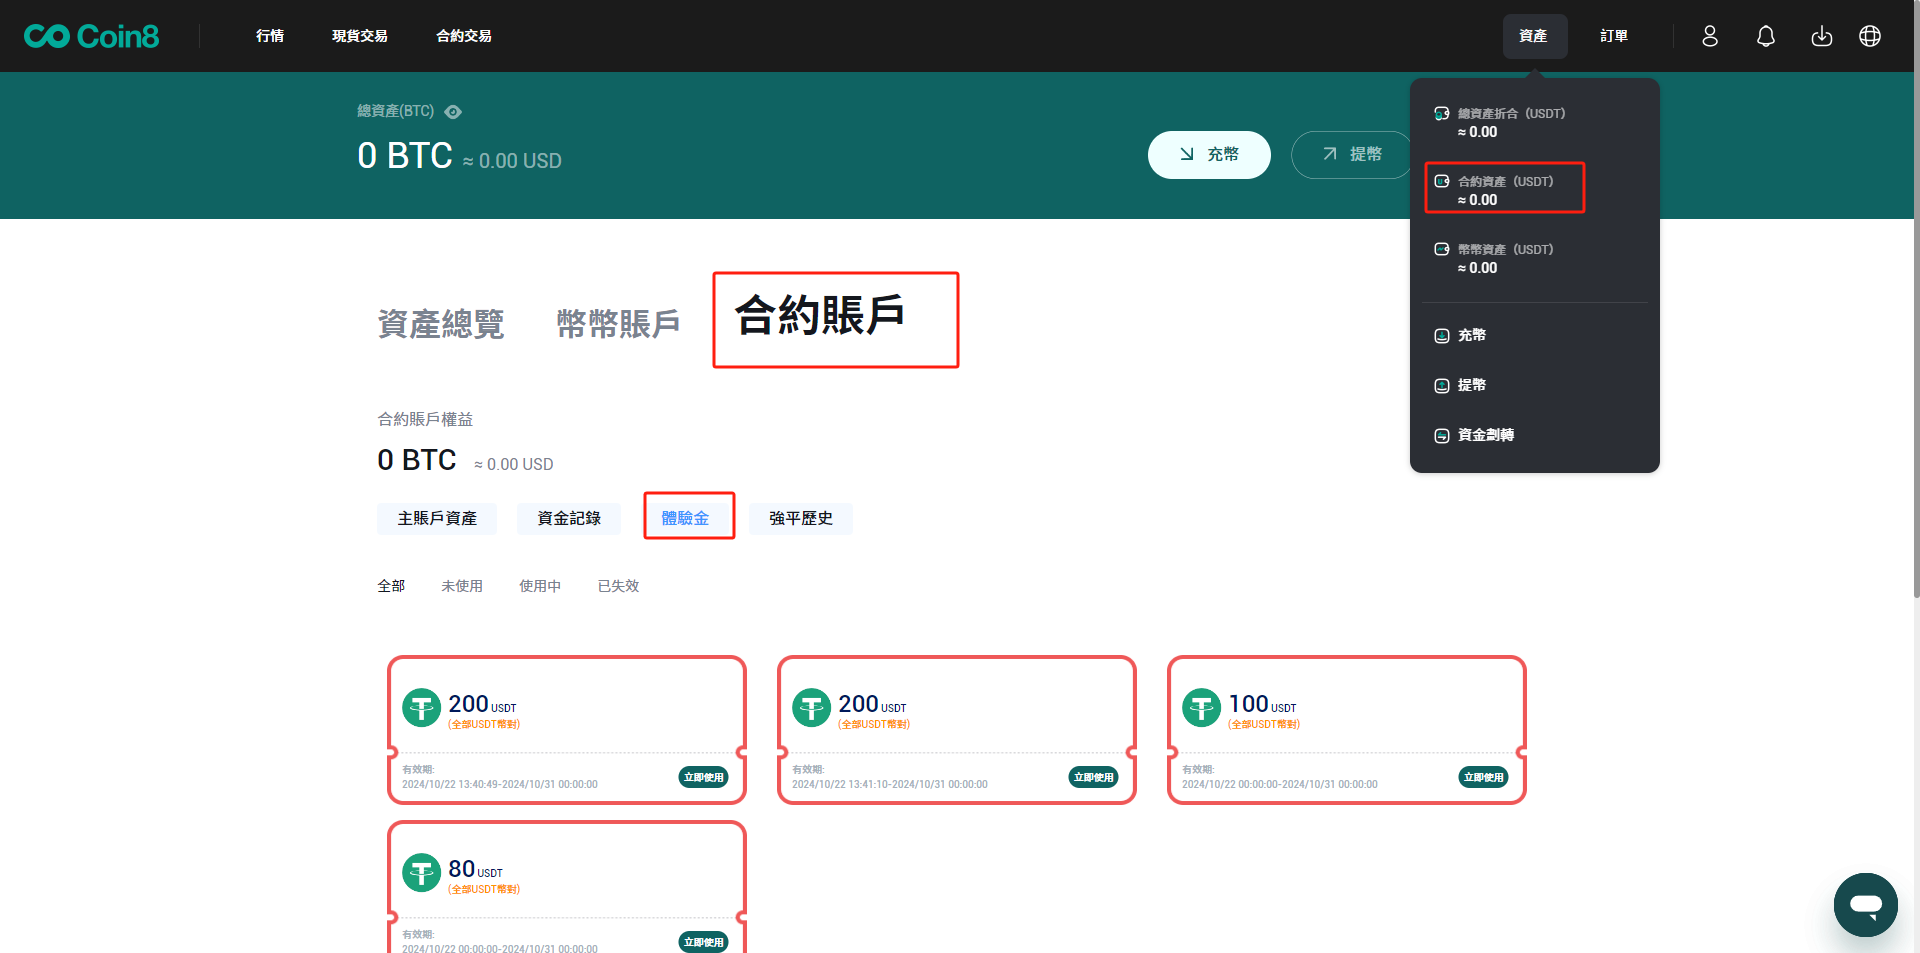Viewport: 1920px width, 953px height.
Task: Switch to the 幣幣賬戶 tab
Action: pos(618,324)
